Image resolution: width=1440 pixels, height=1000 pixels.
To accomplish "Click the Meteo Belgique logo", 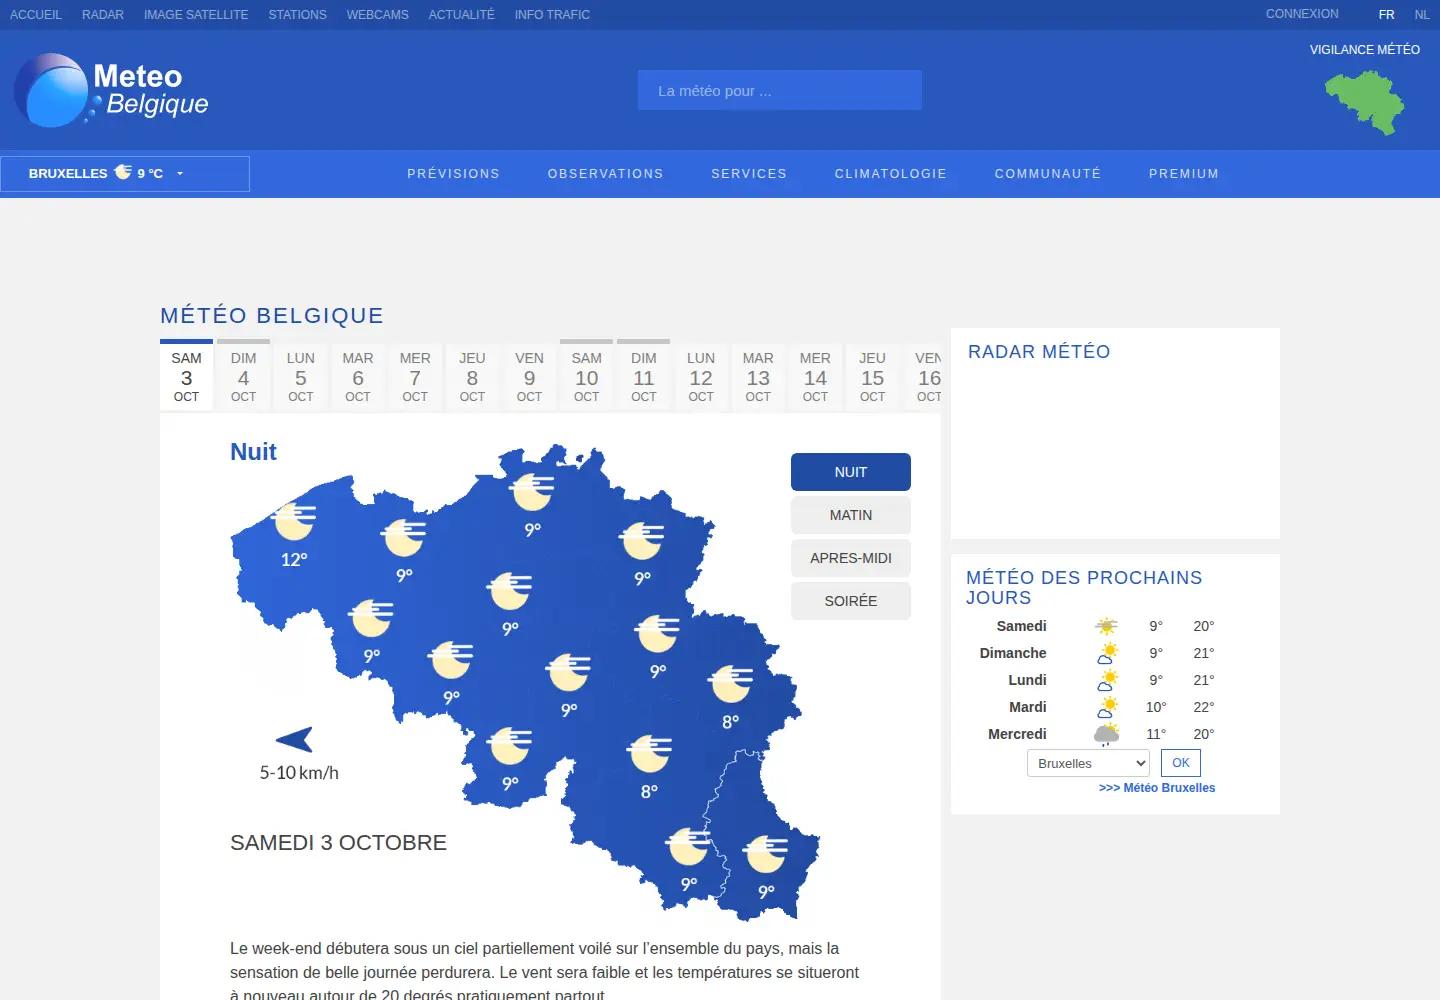I will (x=111, y=90).
